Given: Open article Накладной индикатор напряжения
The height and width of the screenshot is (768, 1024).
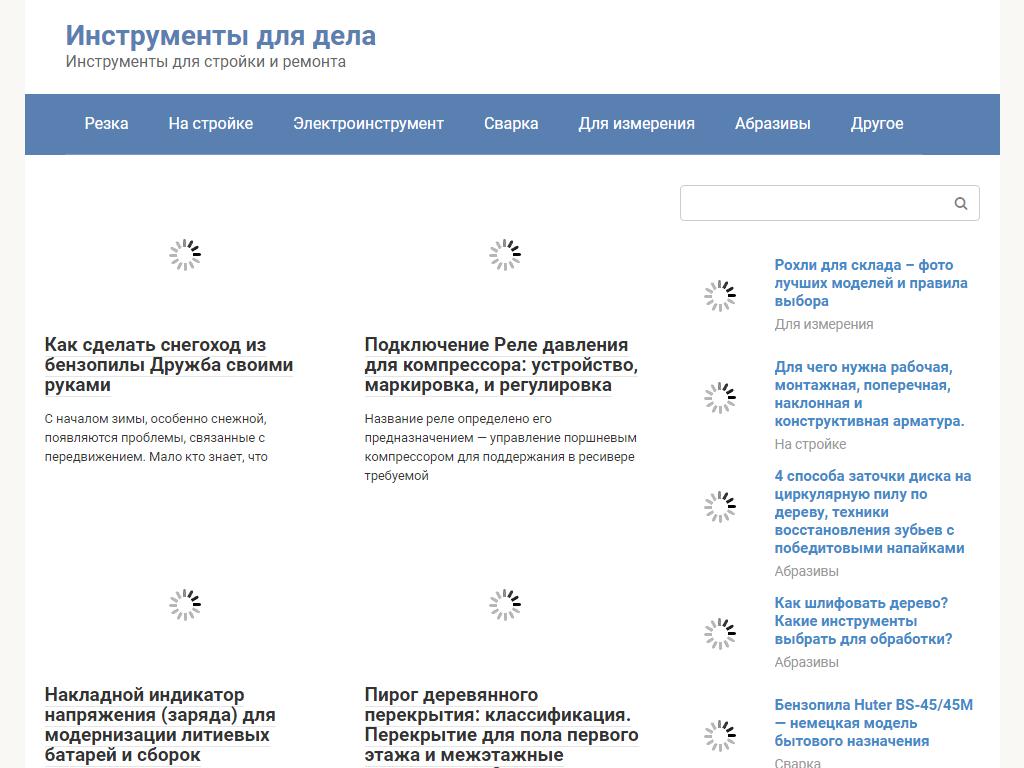Looking at the screenshot, I should coord(160,725).
